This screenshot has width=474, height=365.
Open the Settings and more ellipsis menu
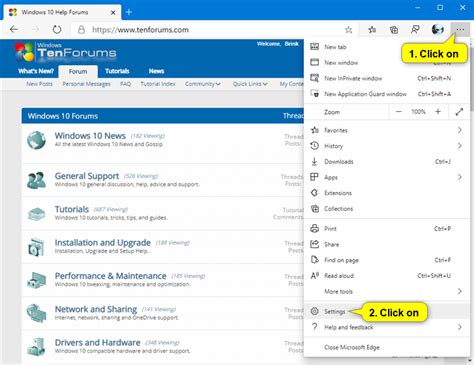pyautogui.click(x=460, y=30)
